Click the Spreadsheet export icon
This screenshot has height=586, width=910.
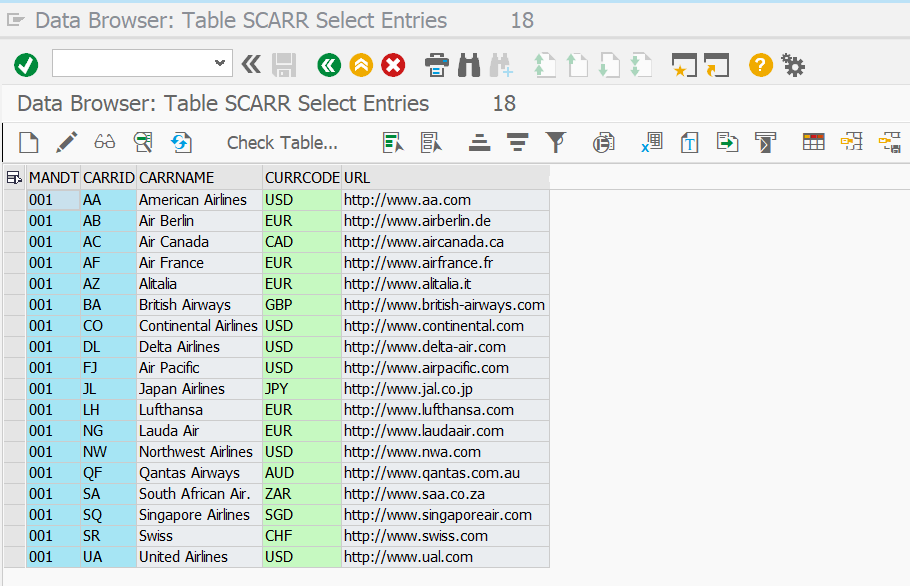pyautogui.click(x=652, y=142)
